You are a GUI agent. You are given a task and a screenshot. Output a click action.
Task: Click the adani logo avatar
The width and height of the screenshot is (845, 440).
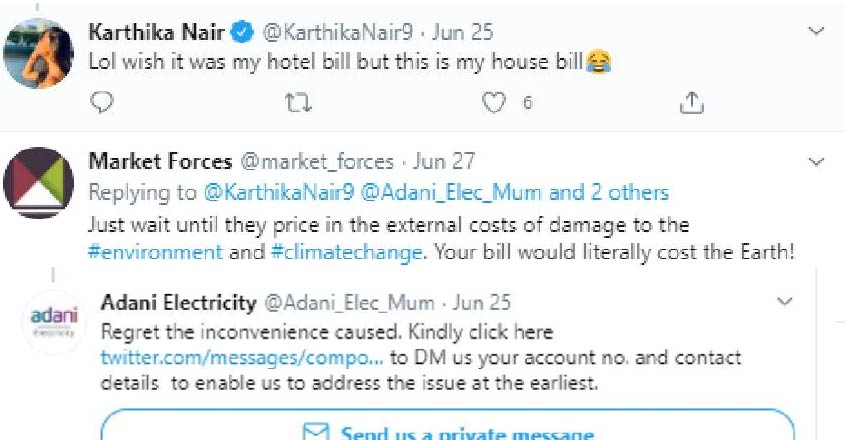click(x=54, y=322)
